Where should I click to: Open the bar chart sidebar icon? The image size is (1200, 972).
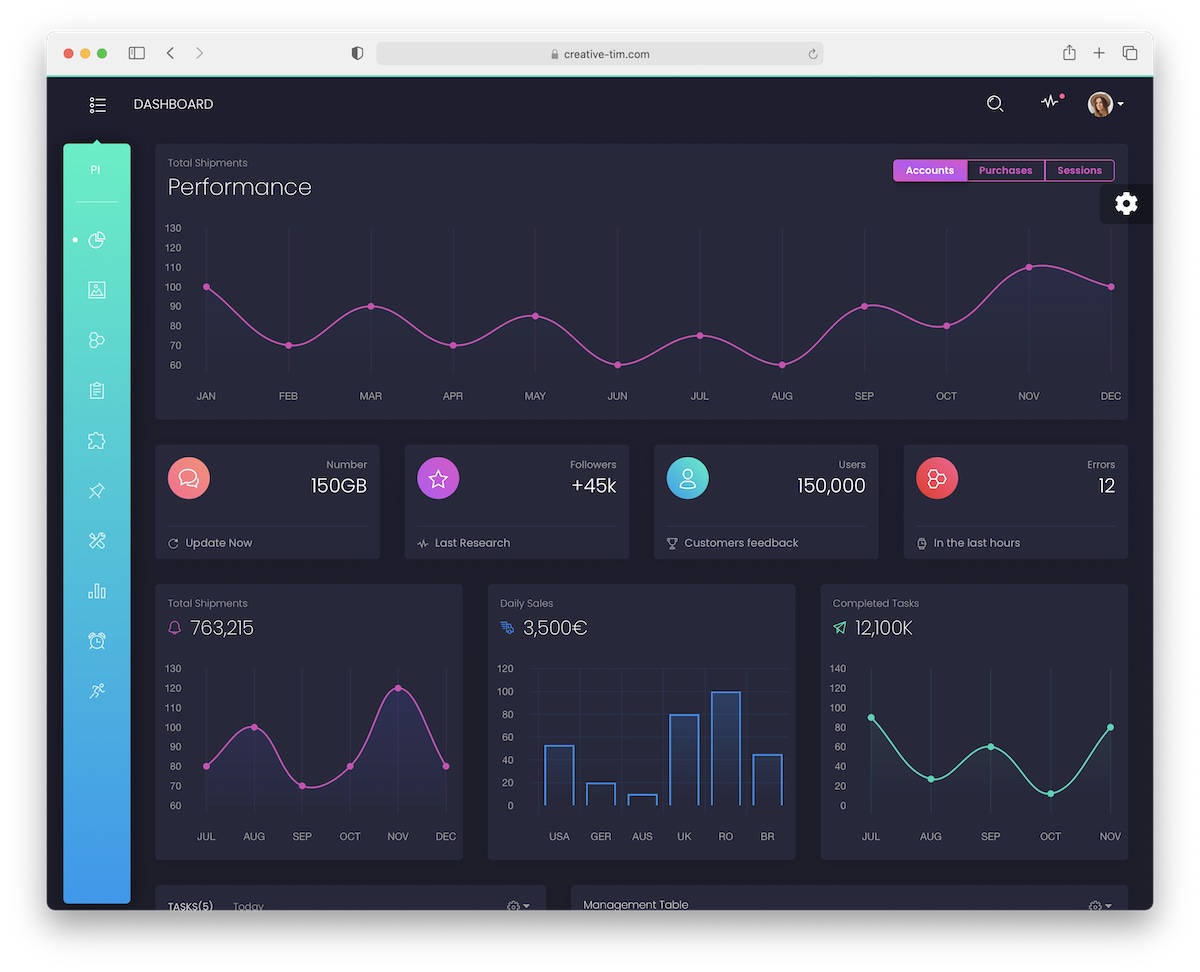(97, 591)
